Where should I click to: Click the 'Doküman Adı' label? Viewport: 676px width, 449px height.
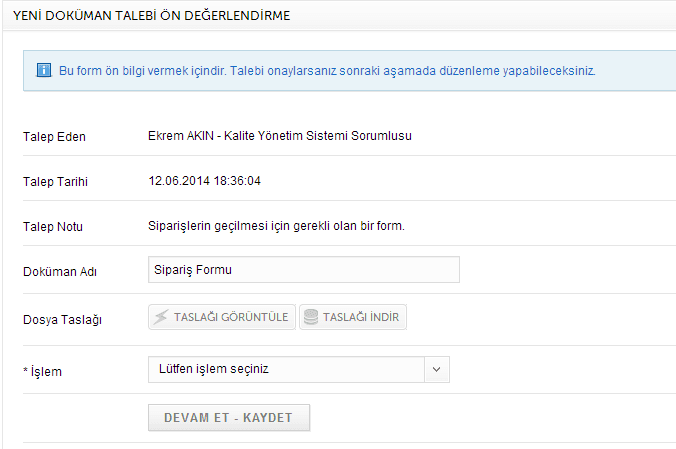point(60,272)
